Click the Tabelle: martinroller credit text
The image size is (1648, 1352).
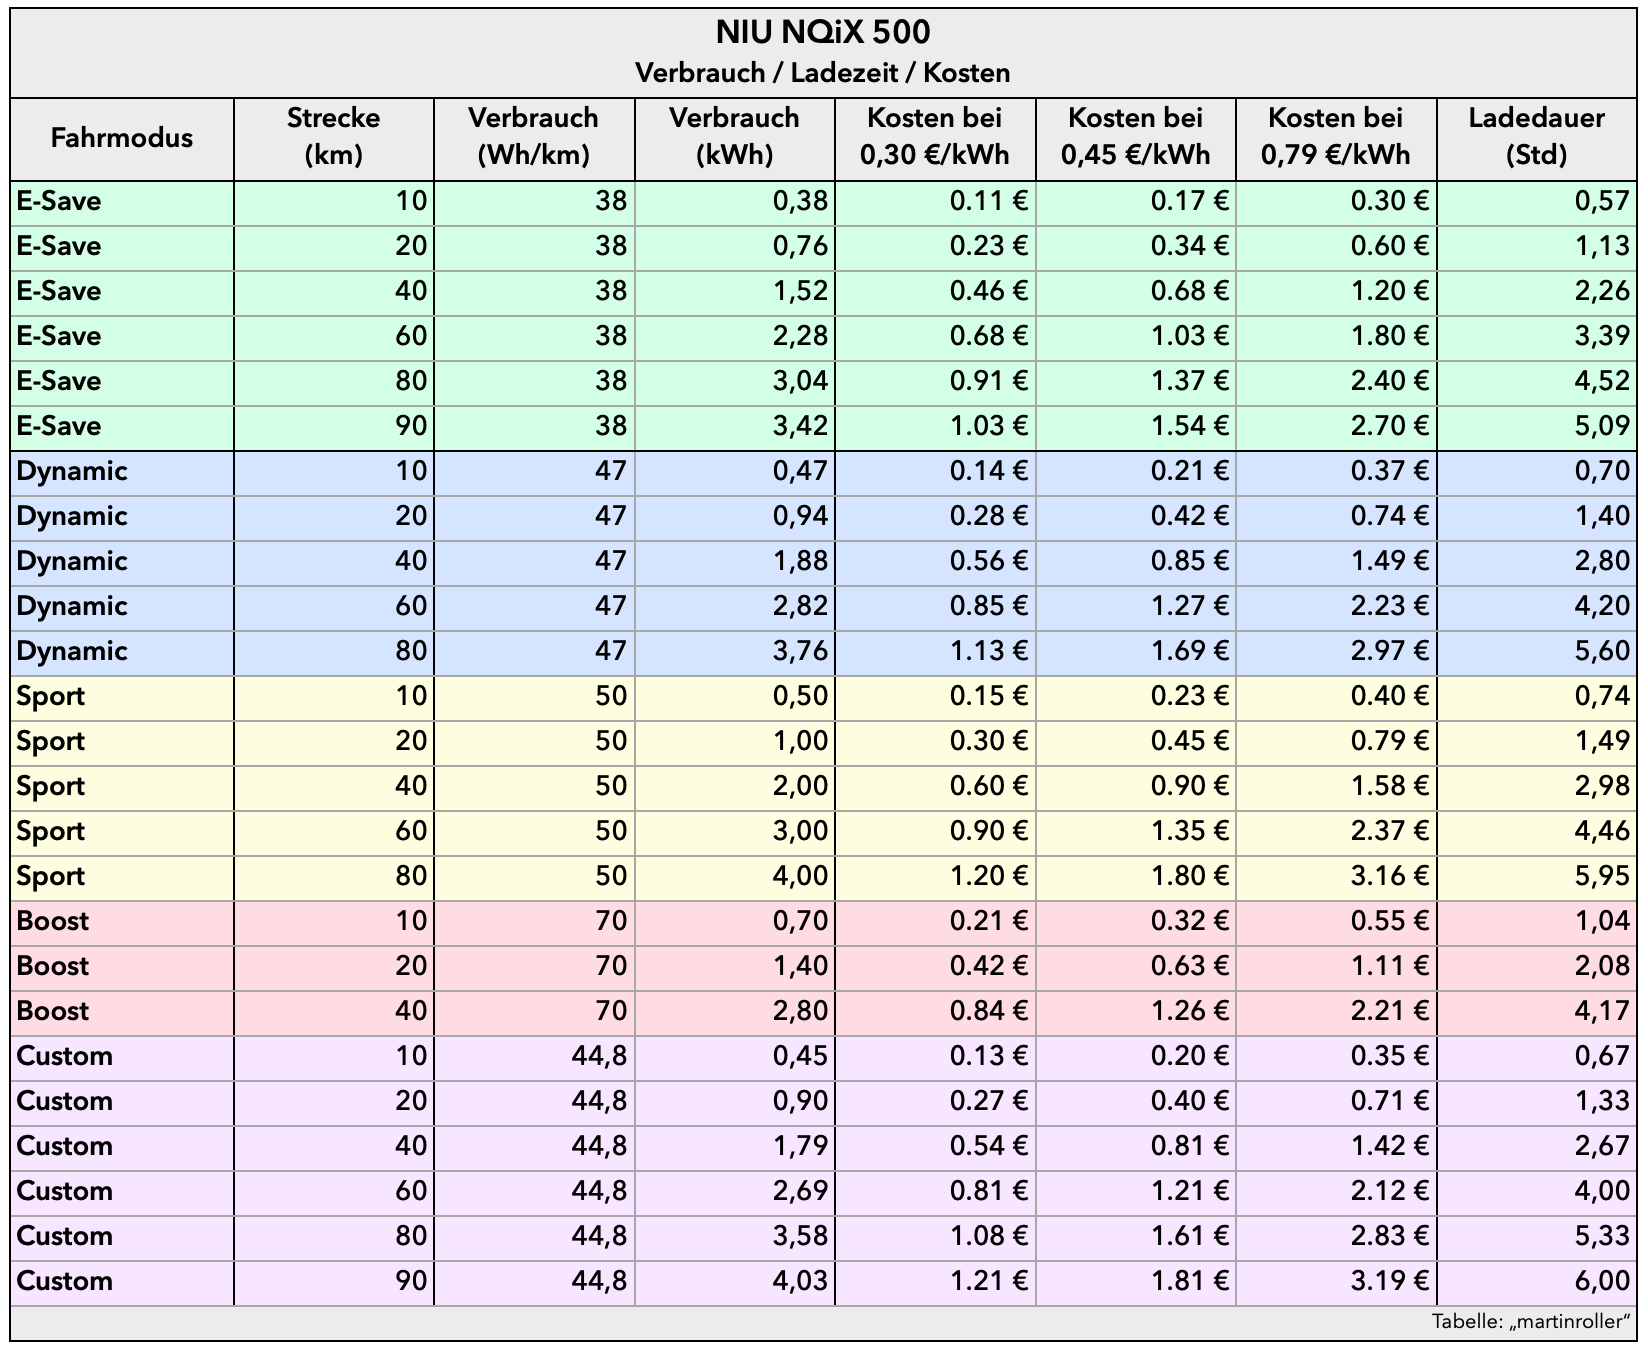1530,1322
